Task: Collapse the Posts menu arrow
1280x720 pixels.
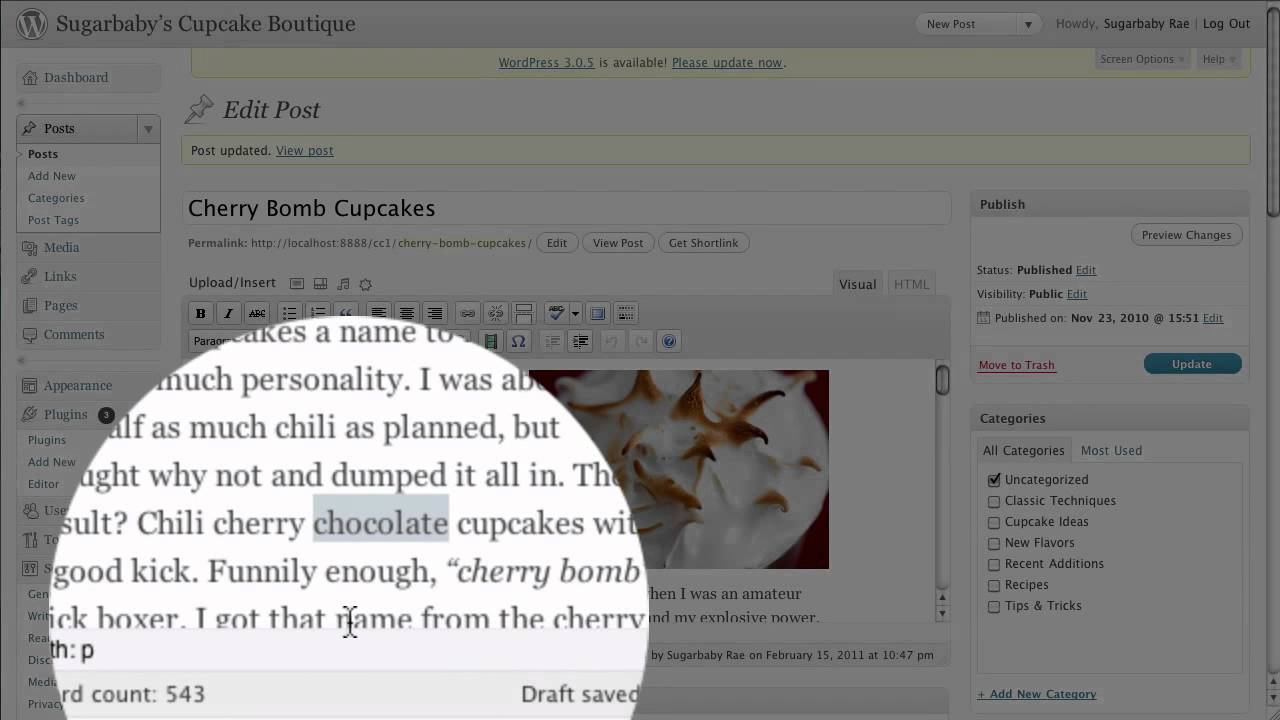Action: tap(148, 128)
